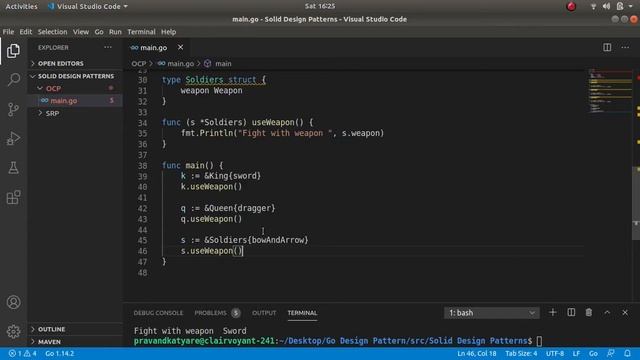Click the editor vertical scrollbar thumb
The image size is (640, 360).
pos(636,203)
